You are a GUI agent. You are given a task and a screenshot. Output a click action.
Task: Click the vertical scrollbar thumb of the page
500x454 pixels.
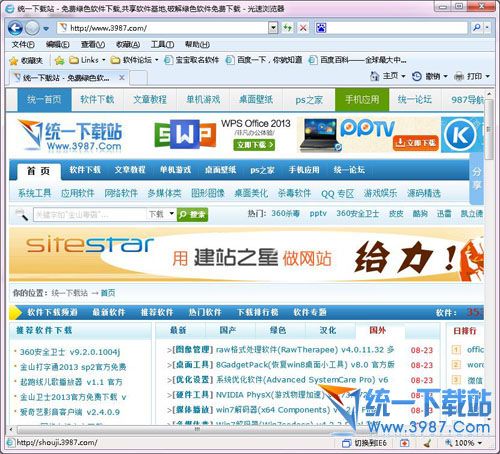pos(489,129)
